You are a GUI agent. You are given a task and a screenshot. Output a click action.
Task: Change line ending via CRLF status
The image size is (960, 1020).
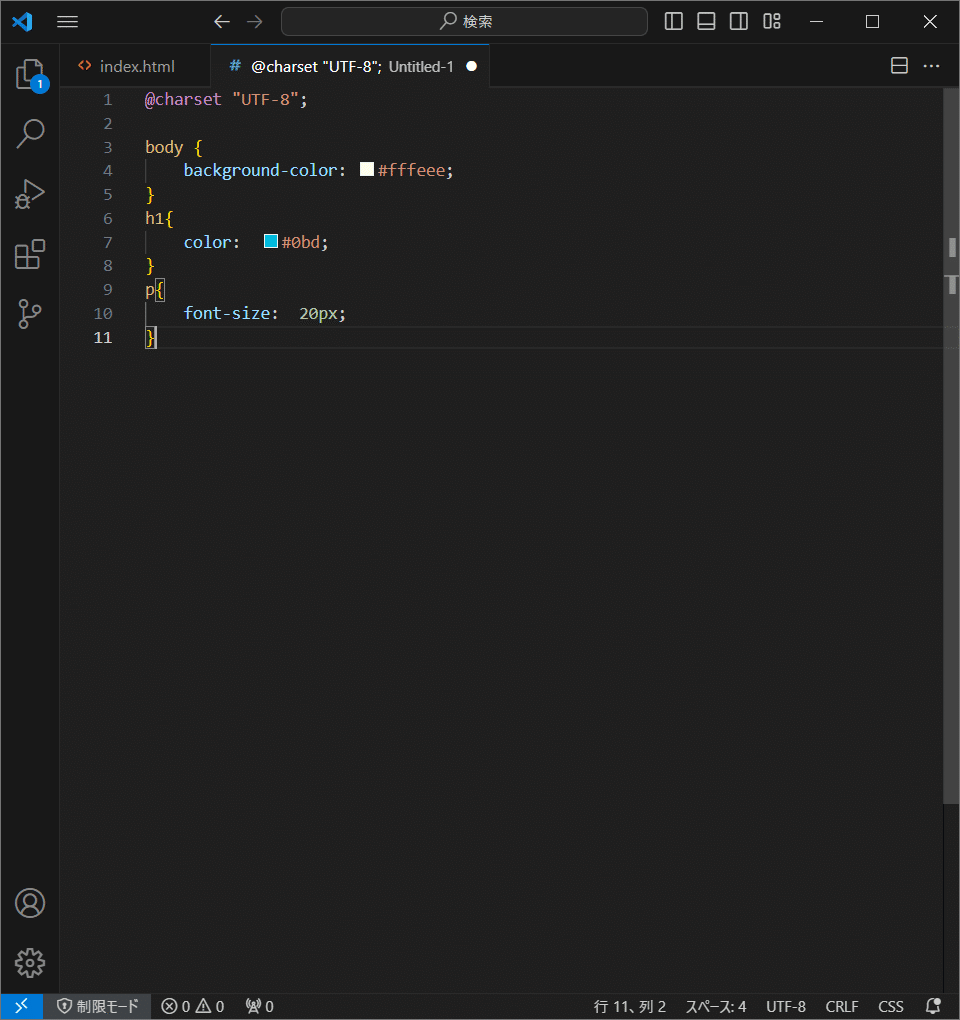coord(842,1006)
